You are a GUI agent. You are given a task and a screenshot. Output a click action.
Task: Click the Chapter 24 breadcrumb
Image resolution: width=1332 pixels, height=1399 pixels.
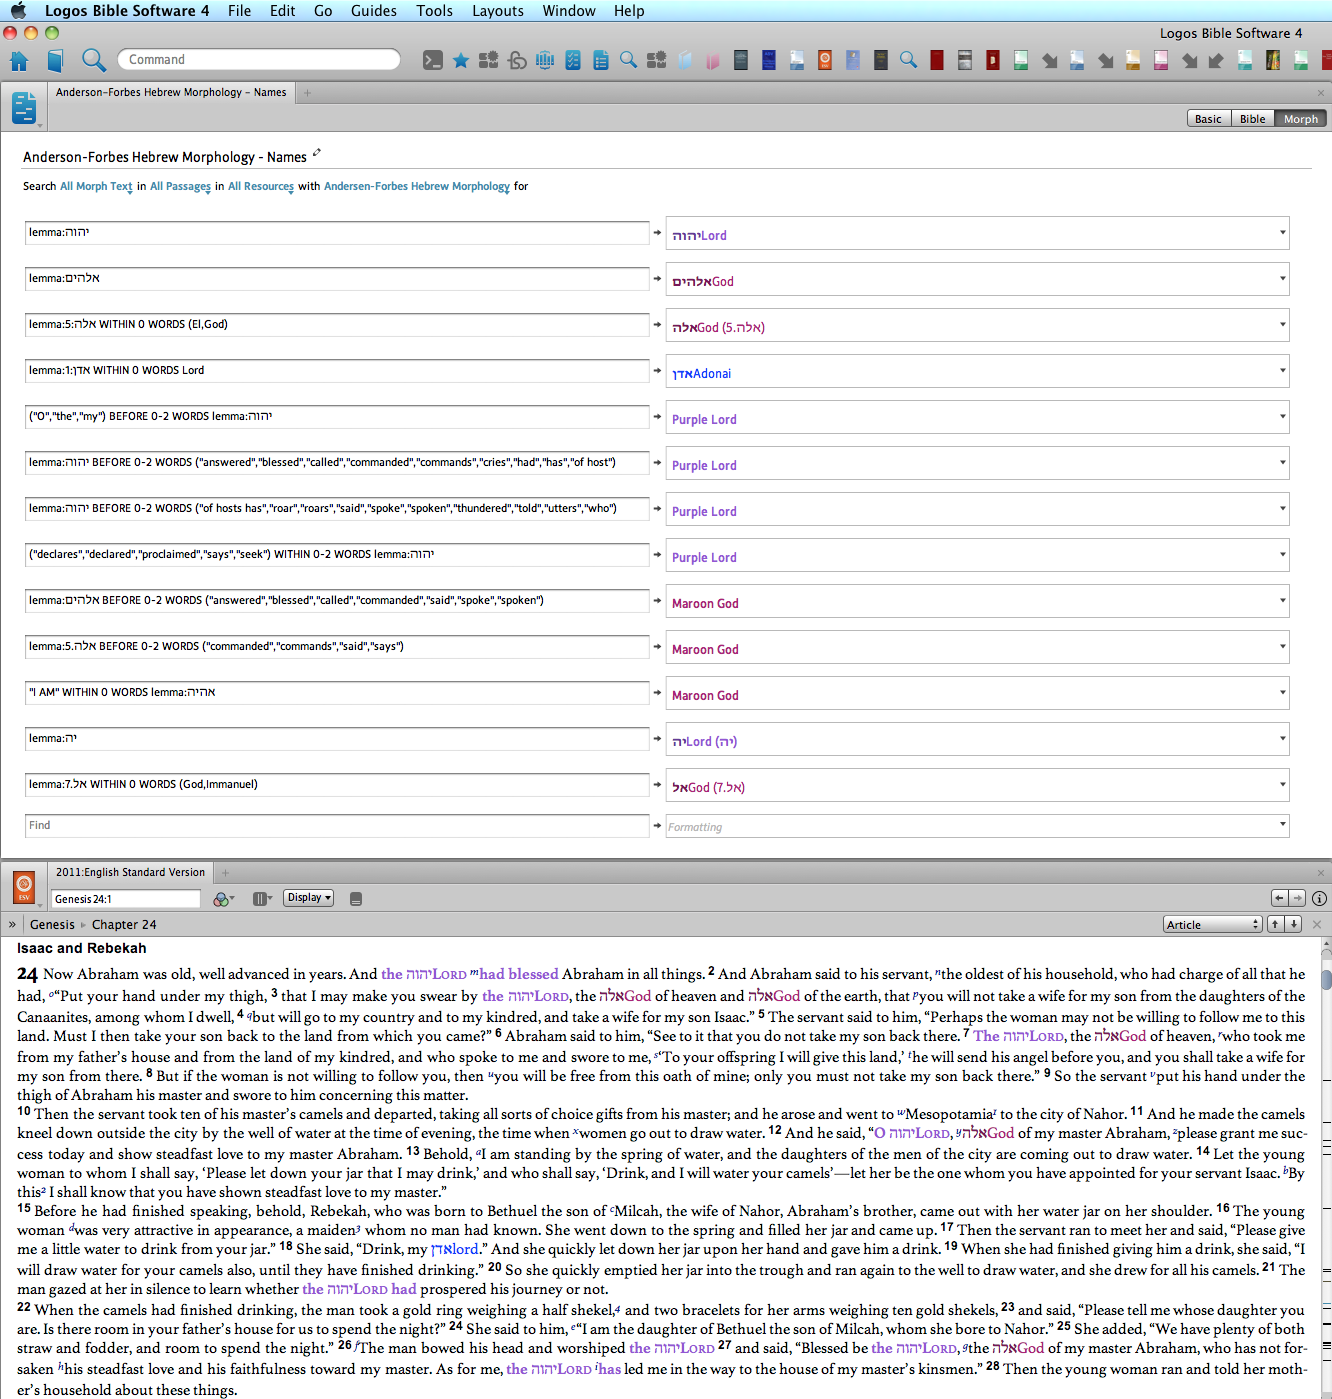[124, 925]
